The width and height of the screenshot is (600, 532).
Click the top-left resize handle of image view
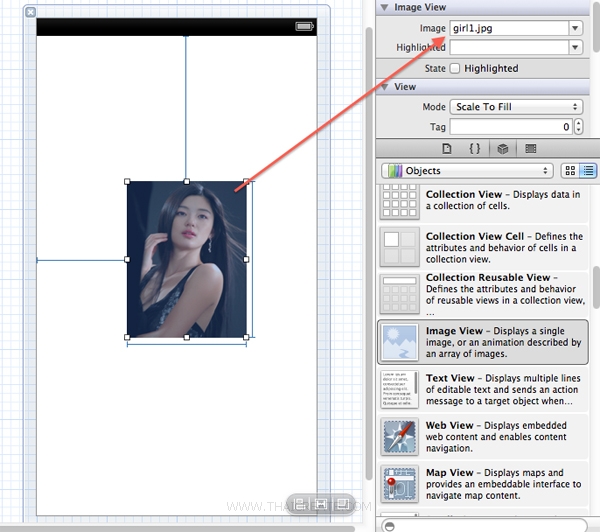[127, 181]
